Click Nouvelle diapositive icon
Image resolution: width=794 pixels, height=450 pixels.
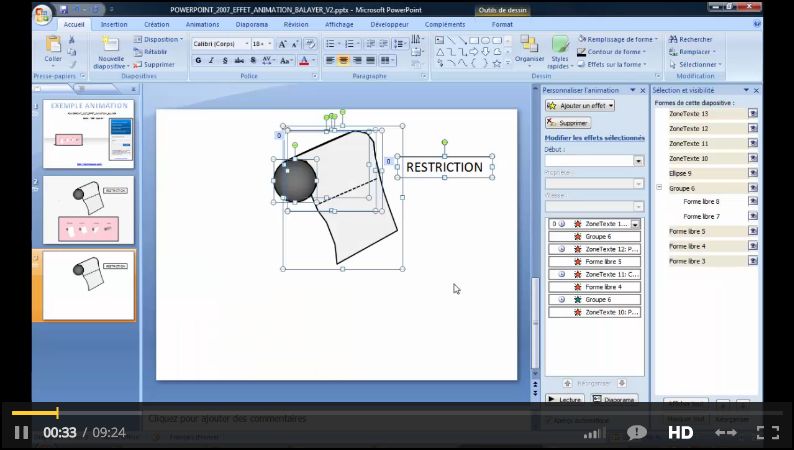pyautogui.click(x=110, y=44)
